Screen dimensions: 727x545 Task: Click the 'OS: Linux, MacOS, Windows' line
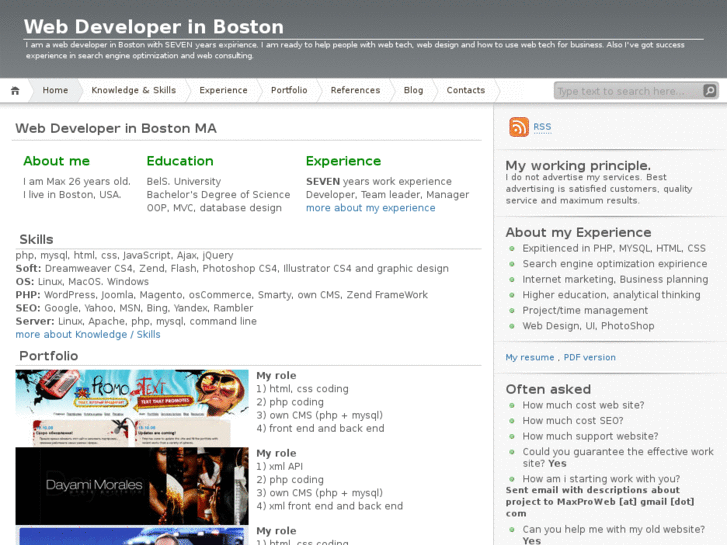tap(82, 282)
